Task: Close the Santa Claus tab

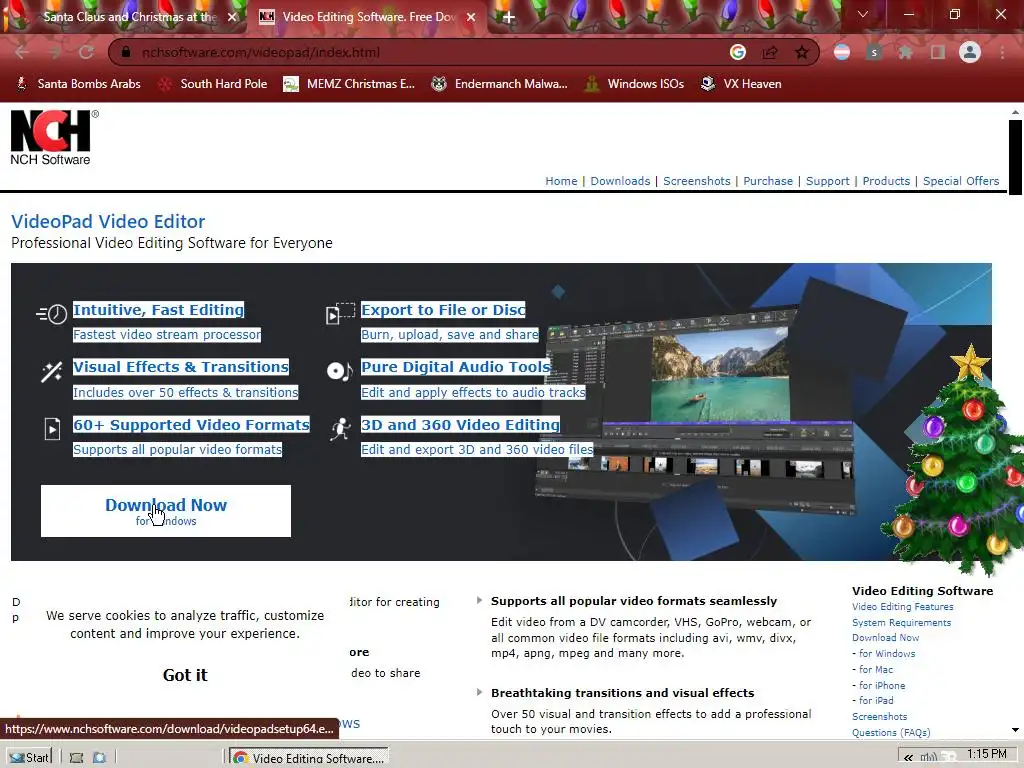Action: (232, 17)
